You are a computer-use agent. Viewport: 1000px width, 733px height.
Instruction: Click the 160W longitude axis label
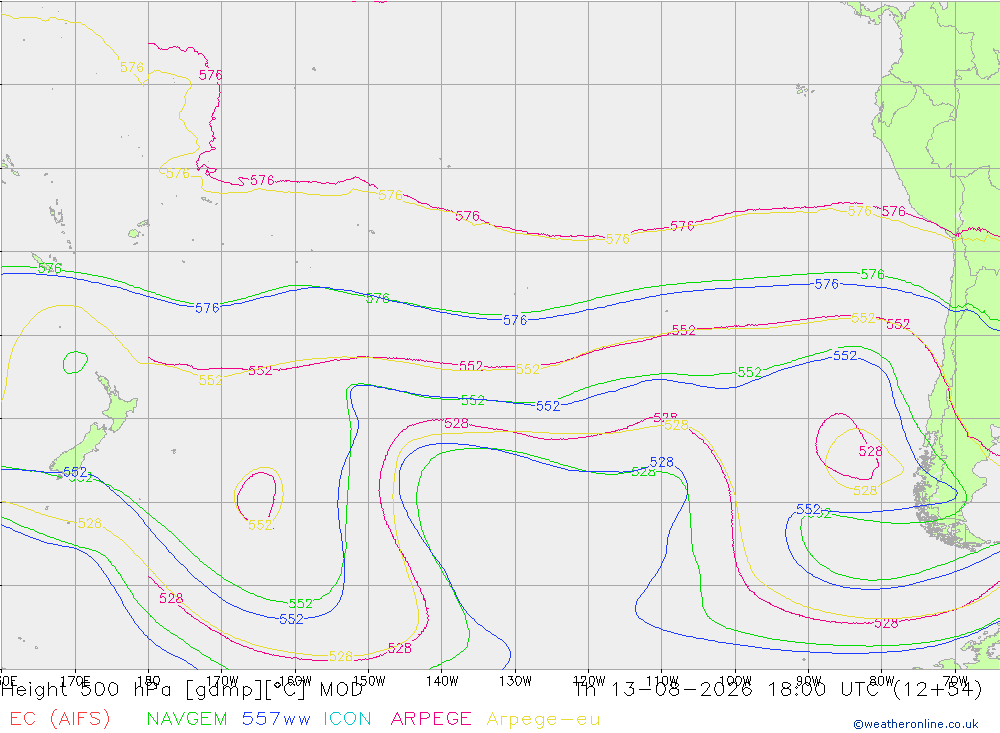295,681
